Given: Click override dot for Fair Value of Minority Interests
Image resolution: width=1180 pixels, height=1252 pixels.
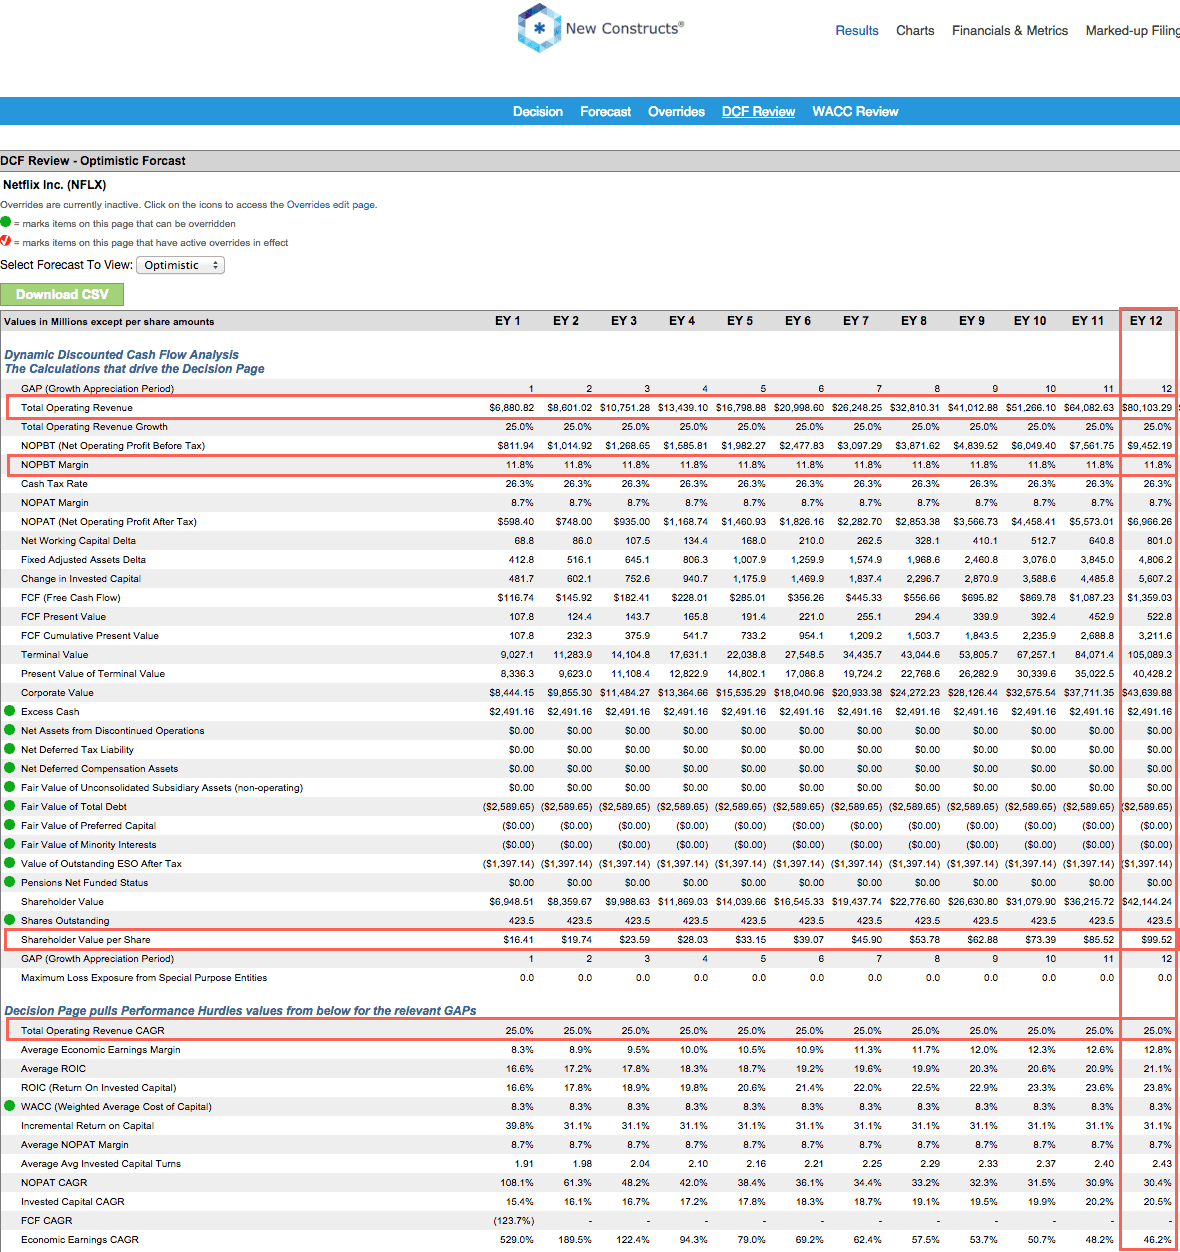Looking at the screenshot, I should coord(10,844).
